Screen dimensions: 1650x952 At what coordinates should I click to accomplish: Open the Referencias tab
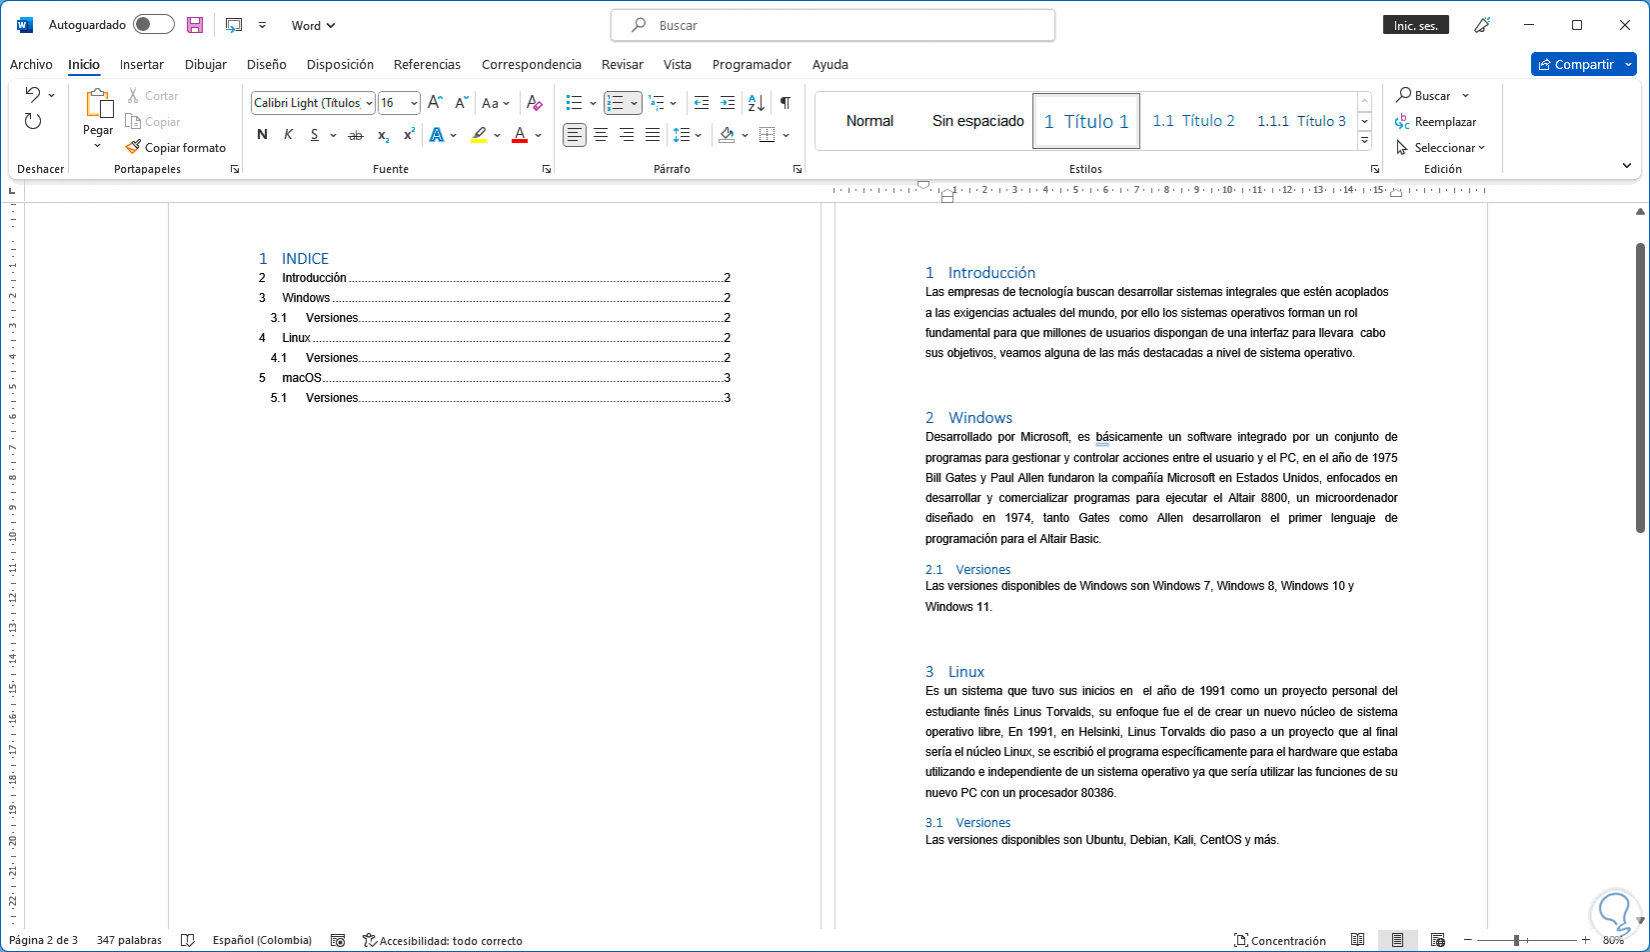[427, 64]
